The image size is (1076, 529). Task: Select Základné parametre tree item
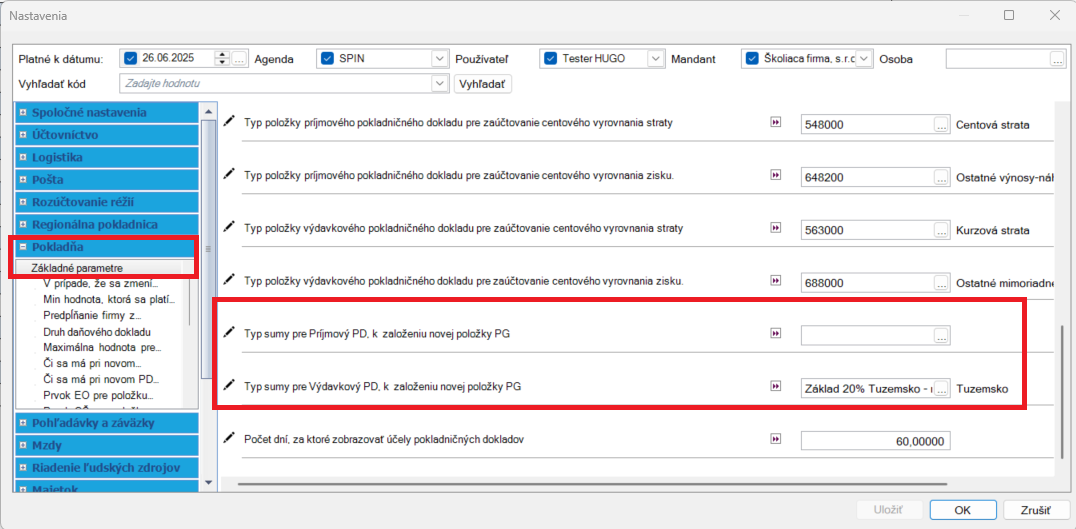coord(77,268)
